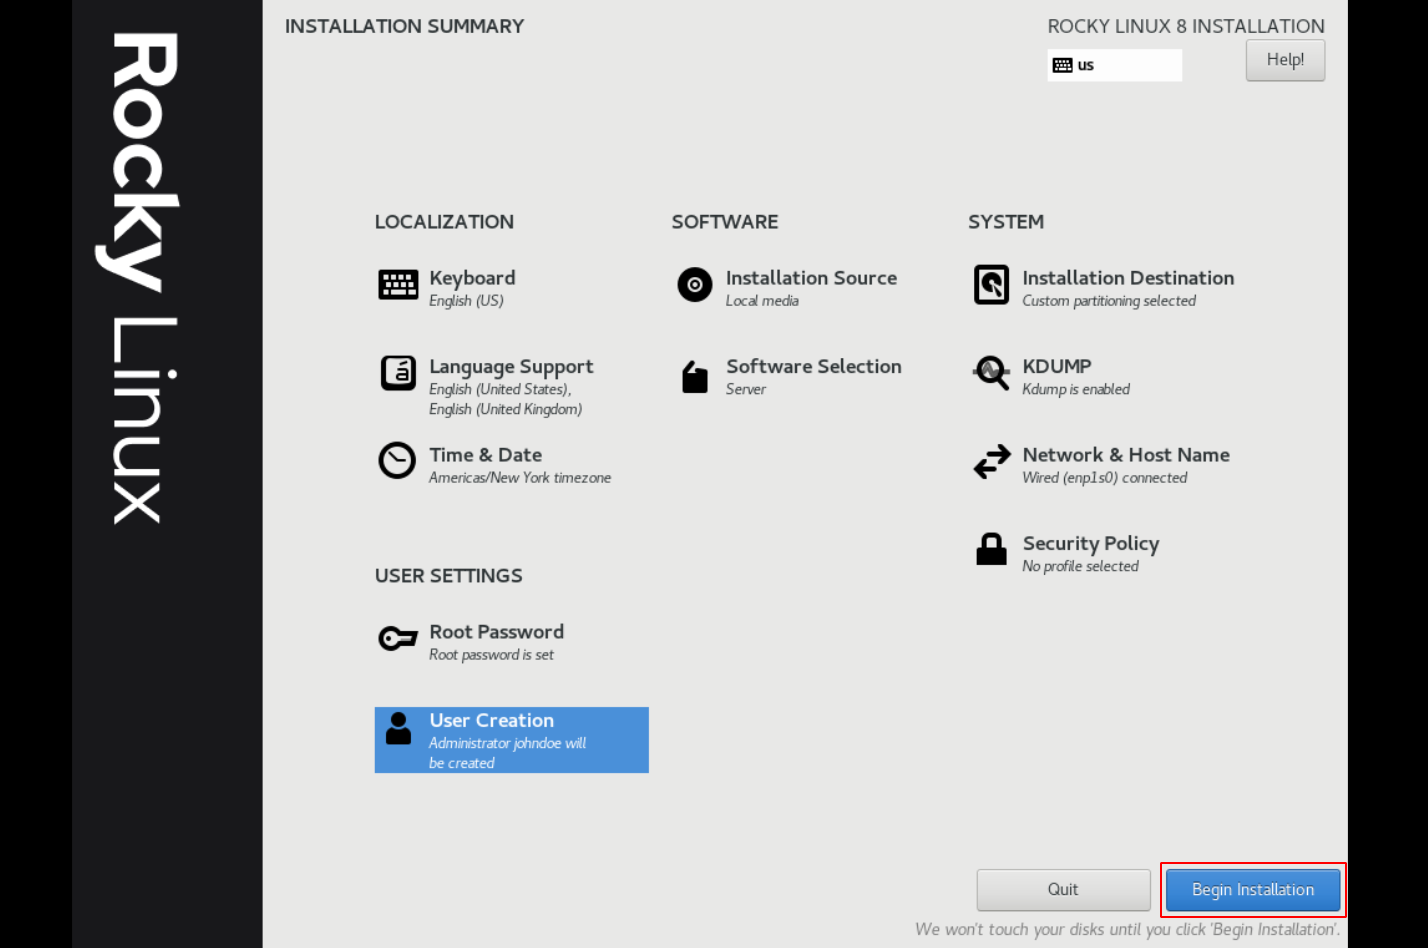Select the Installation Destination title text
The image size is (1428, 948).
tap(1127, 278)
